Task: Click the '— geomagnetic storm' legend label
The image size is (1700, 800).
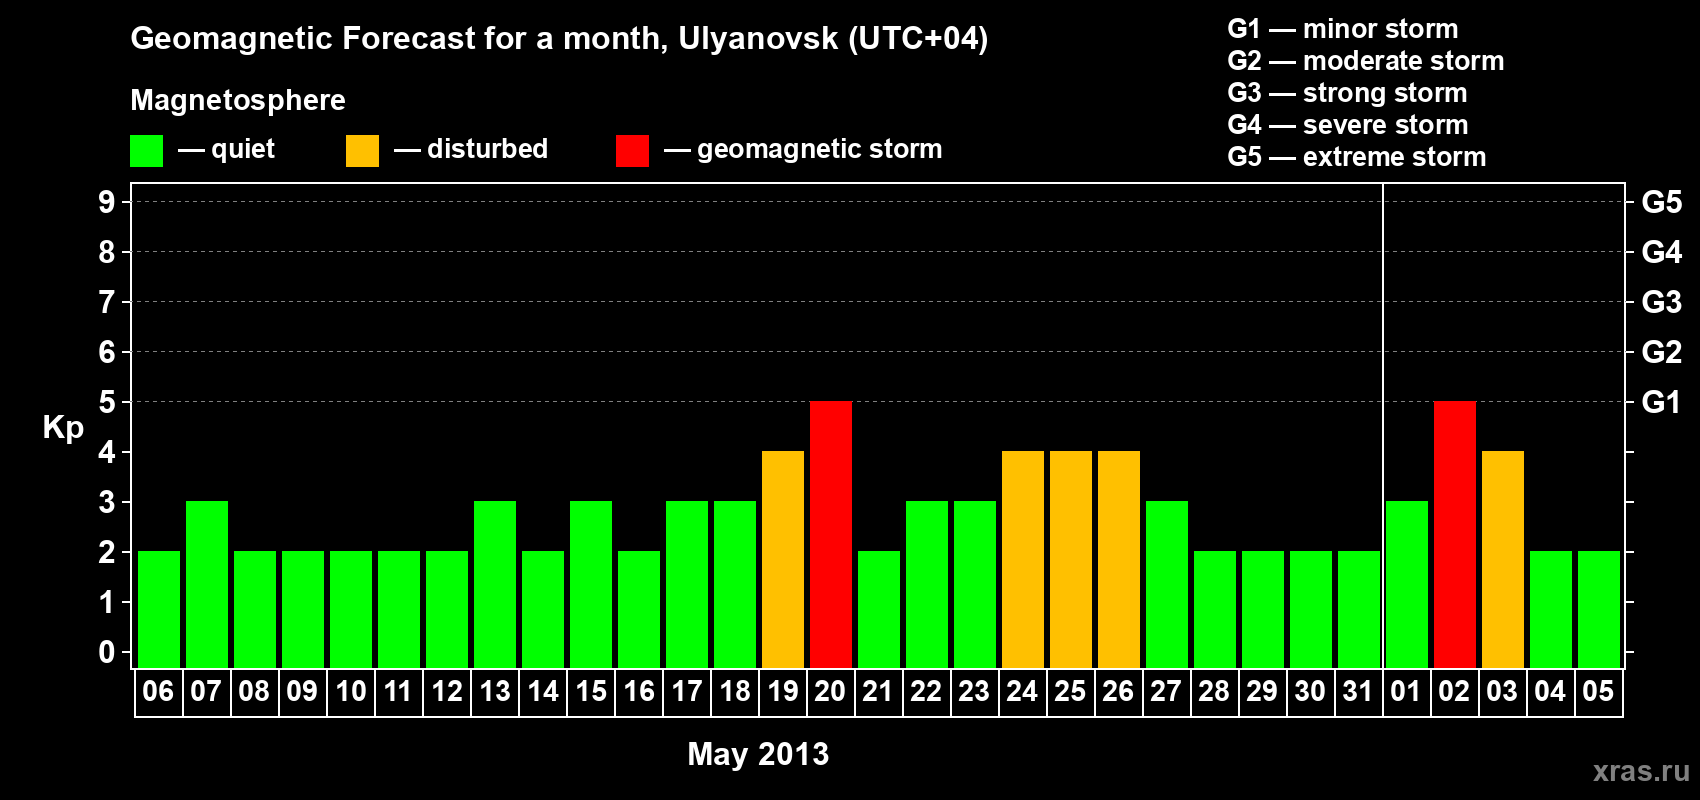Action: [803, 149]
